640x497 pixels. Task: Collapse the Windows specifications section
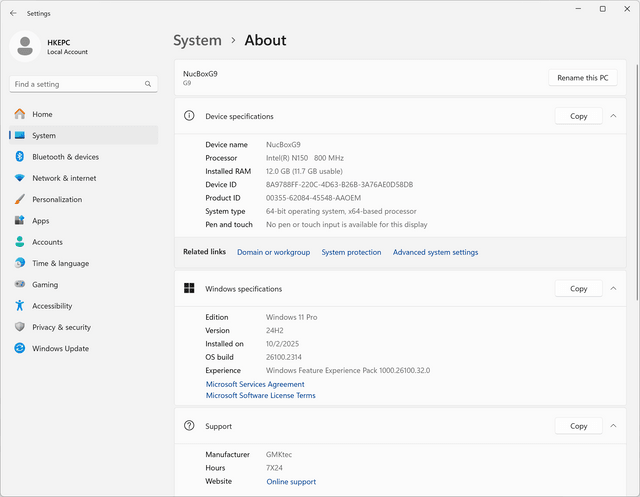pos(613,288)
